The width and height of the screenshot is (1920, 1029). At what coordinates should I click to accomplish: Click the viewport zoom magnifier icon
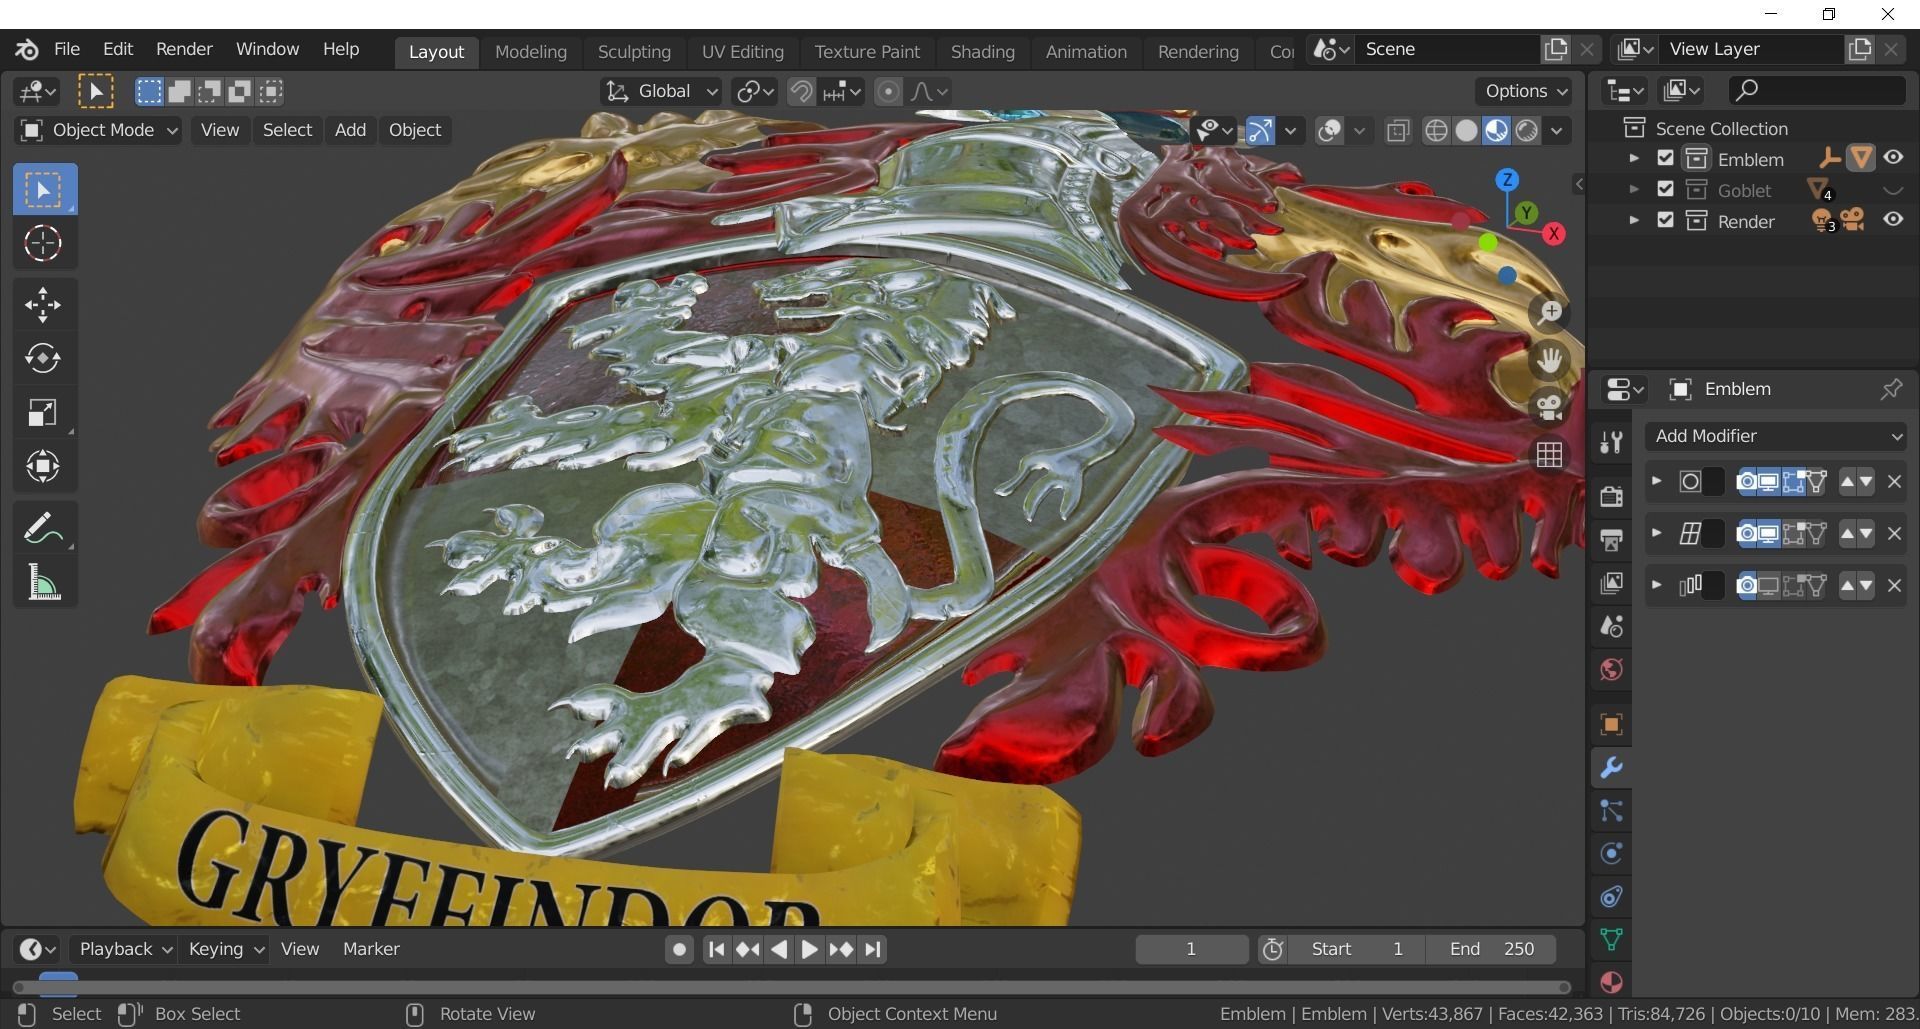[x=1550, y=312]
